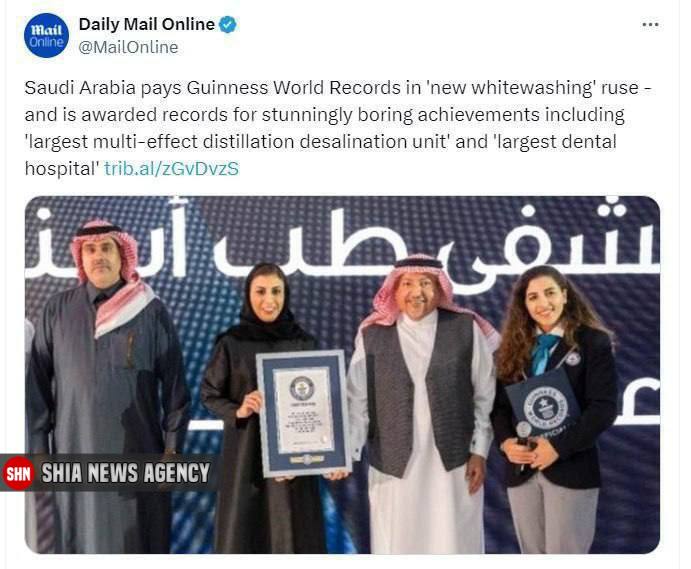Open the attached tweet photo
This screenshot has width=691, height=569.
tap(342, 375)
